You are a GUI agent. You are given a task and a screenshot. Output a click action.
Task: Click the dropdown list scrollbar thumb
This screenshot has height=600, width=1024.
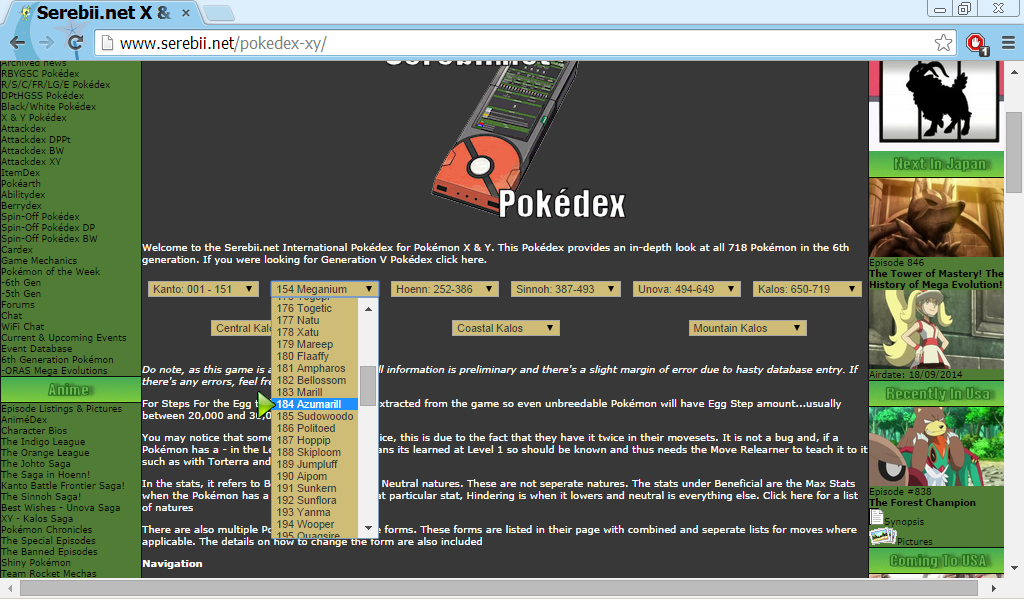[368, 385]
